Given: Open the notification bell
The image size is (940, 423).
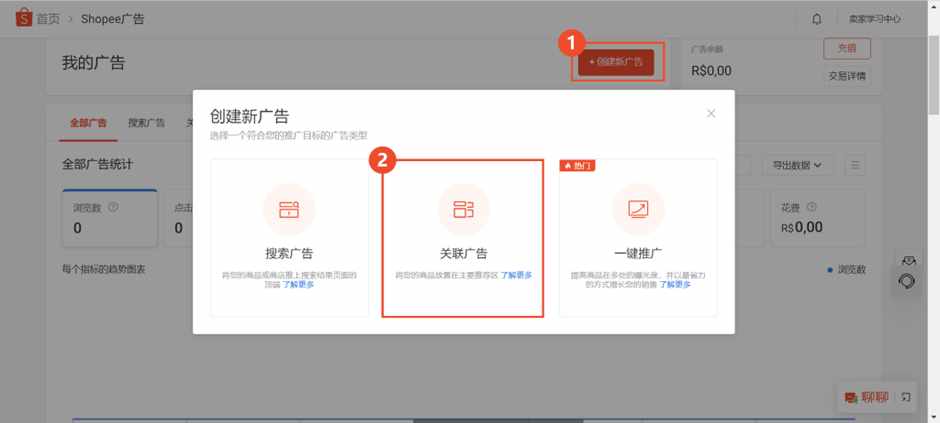Looking at the screenshot, I should pyautogui.click(x=817, y=19).
